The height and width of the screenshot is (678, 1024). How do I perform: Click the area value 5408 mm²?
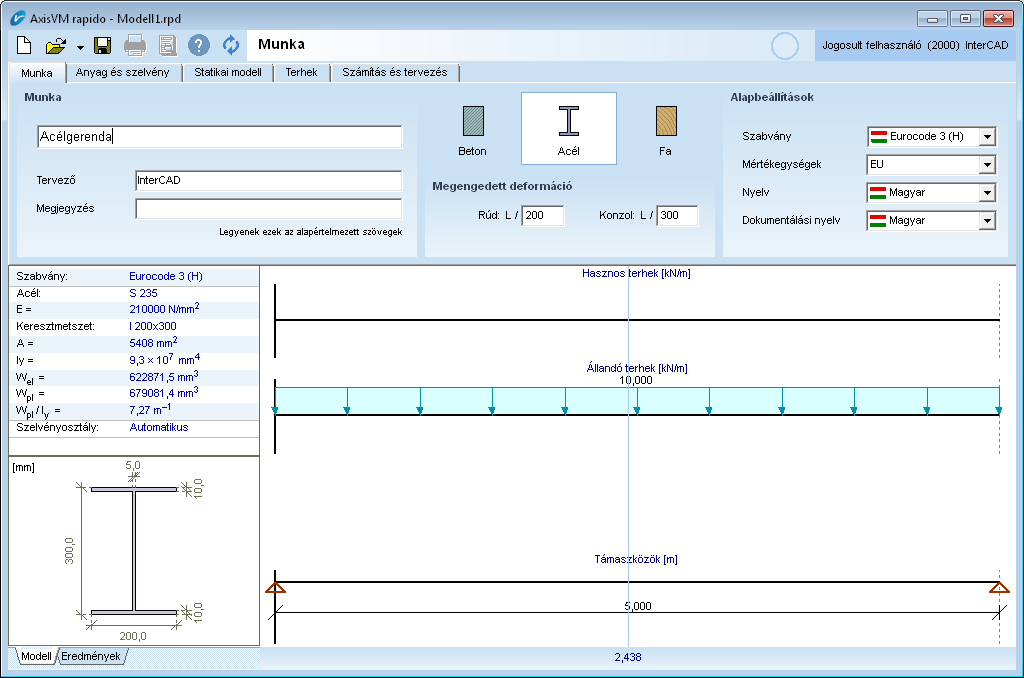pyautogui.click(x=153, y=343)
